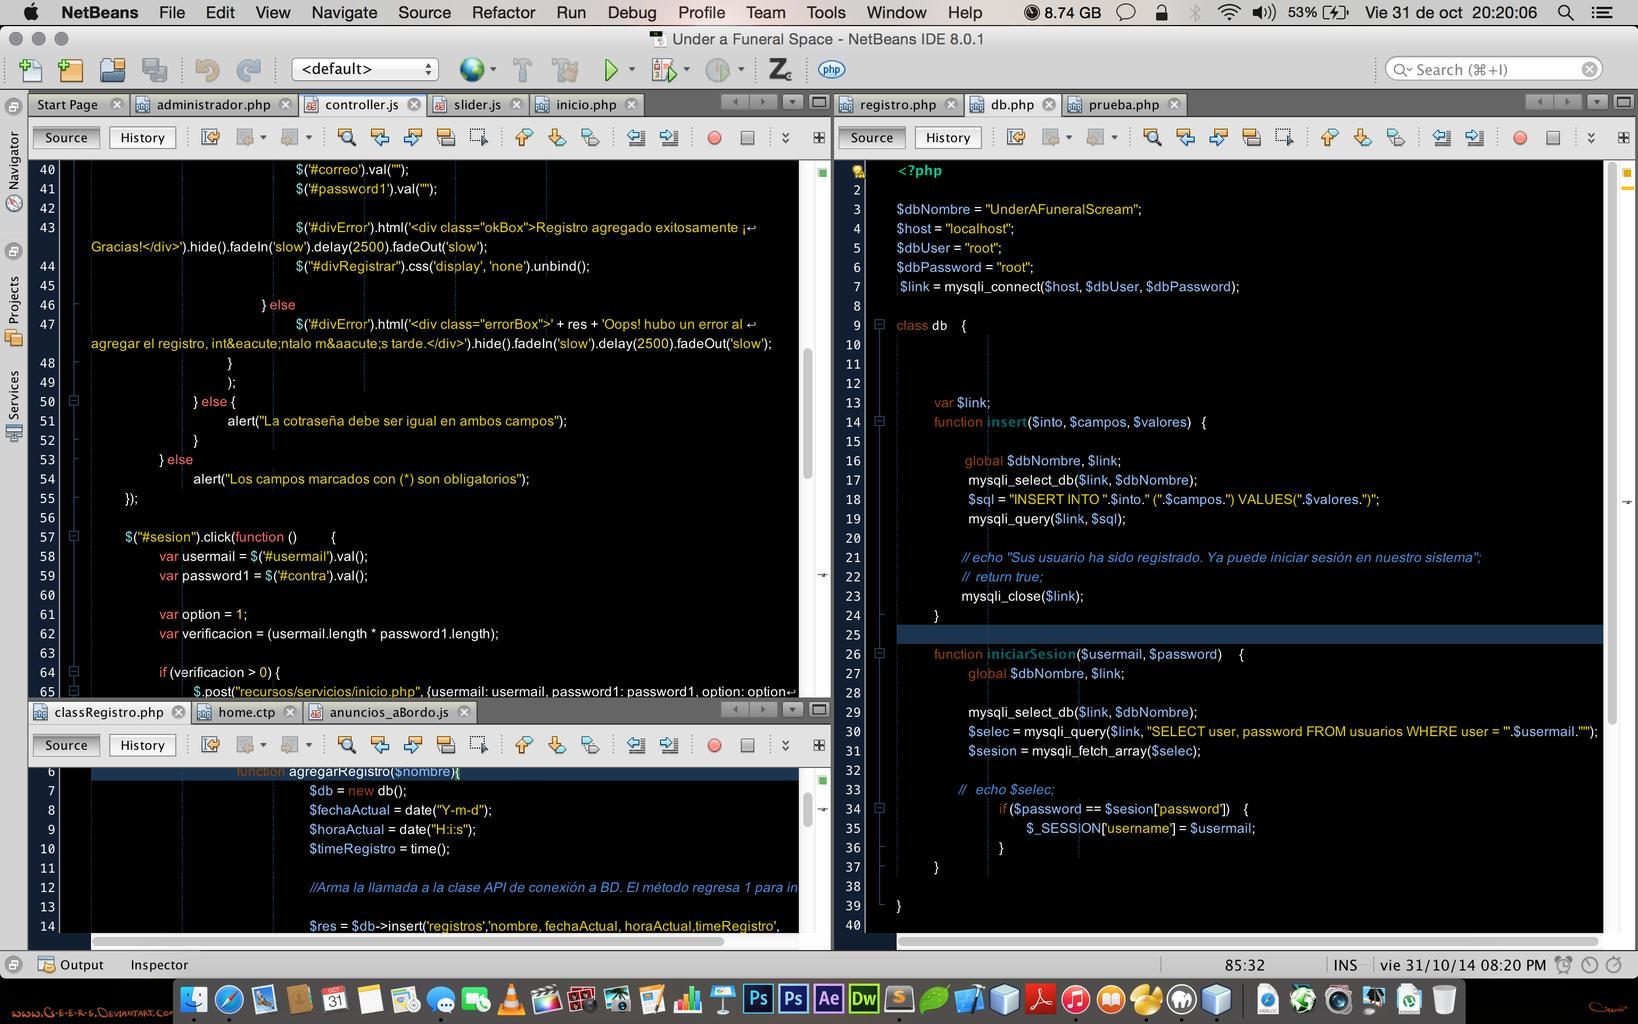
Task: Collapse the iniciarSesion function fold at line 26
Action: tap(879, 654)
